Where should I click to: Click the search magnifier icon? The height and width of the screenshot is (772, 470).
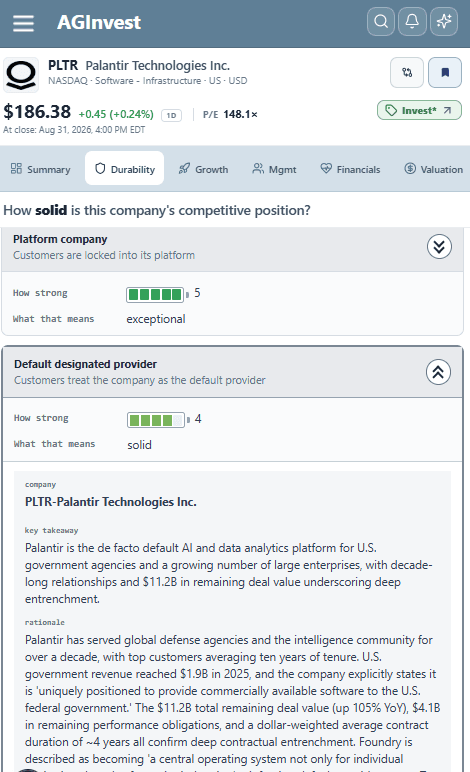point(381,22)
